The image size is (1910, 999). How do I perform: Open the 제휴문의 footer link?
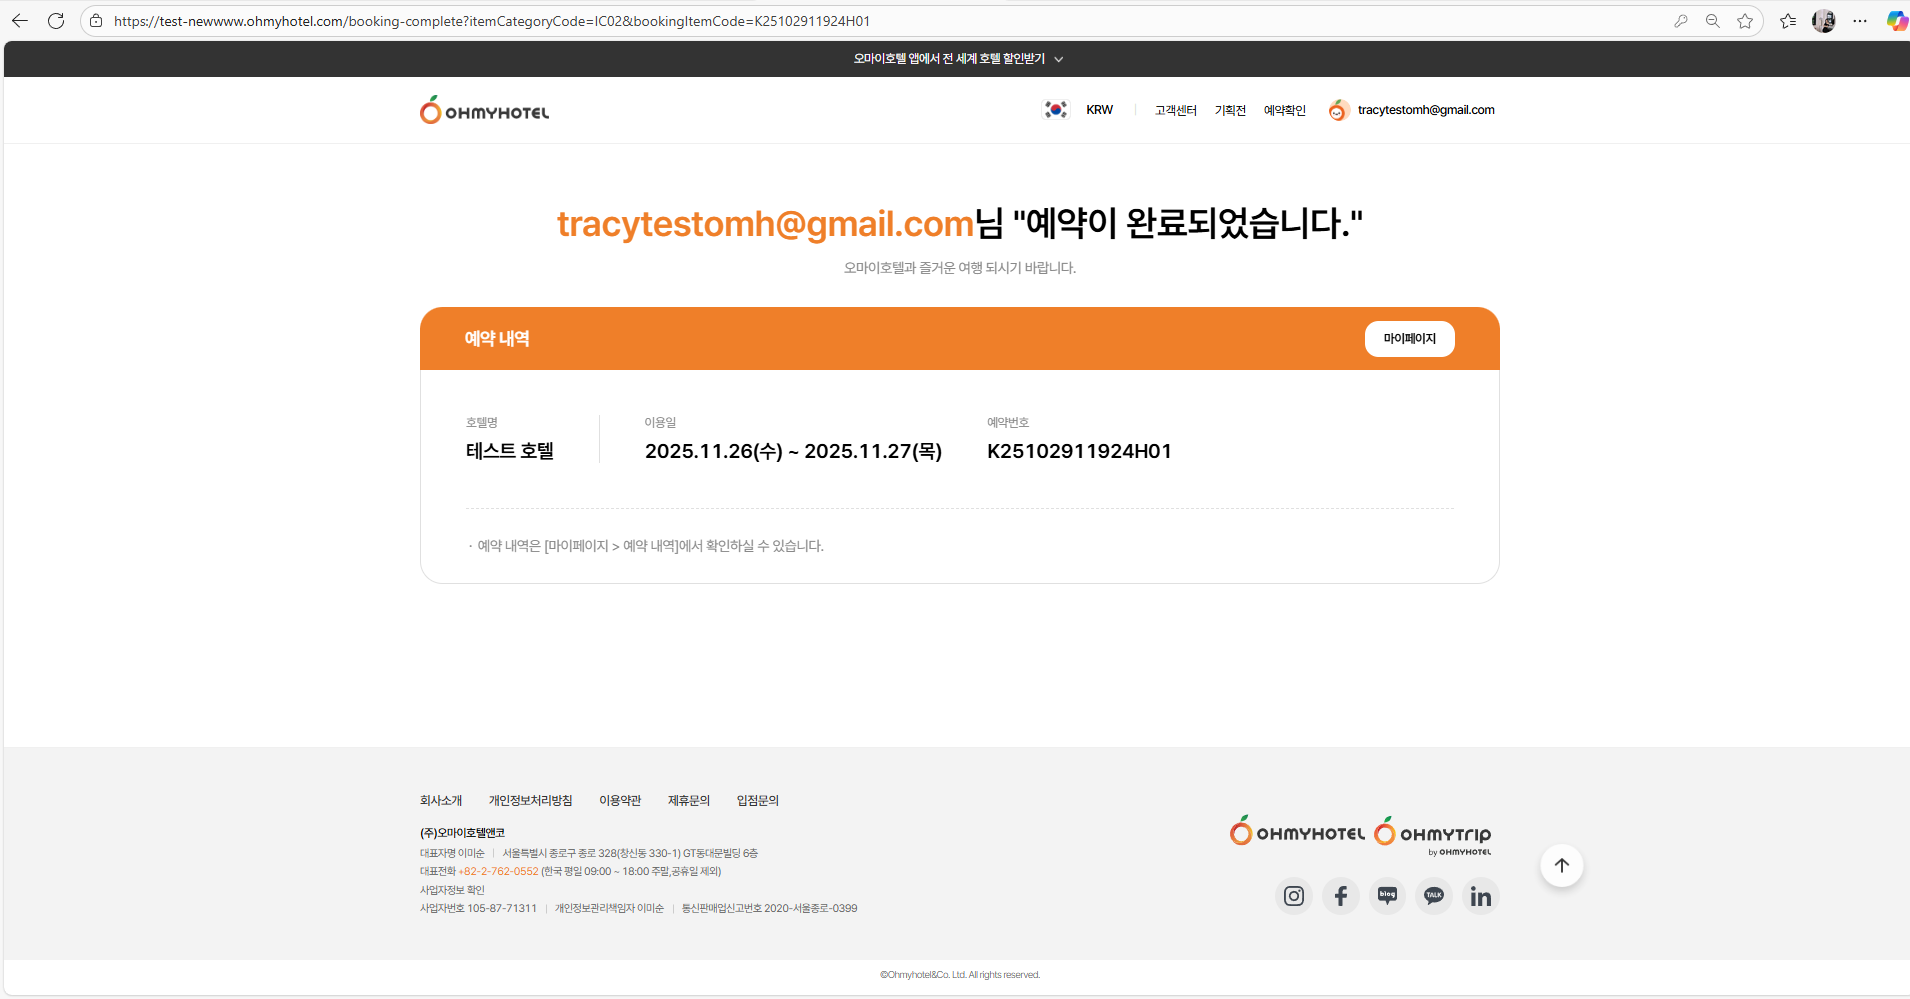689,800
